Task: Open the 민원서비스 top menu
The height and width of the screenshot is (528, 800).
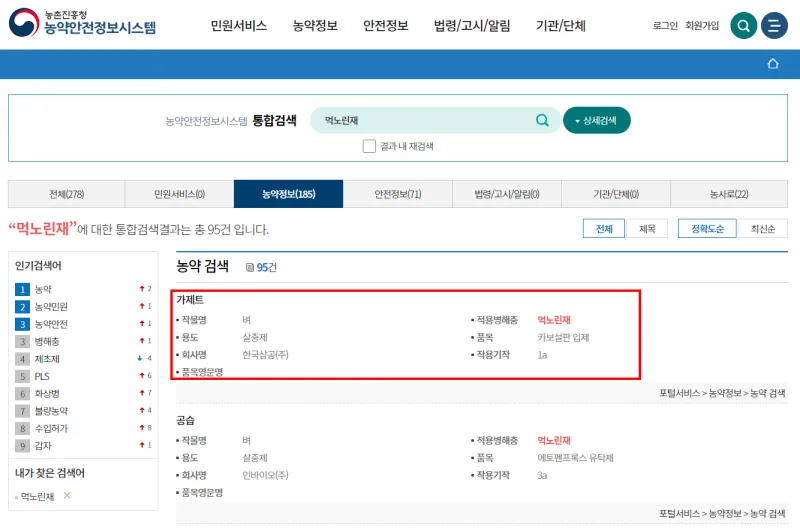Action: pos(239,26)
